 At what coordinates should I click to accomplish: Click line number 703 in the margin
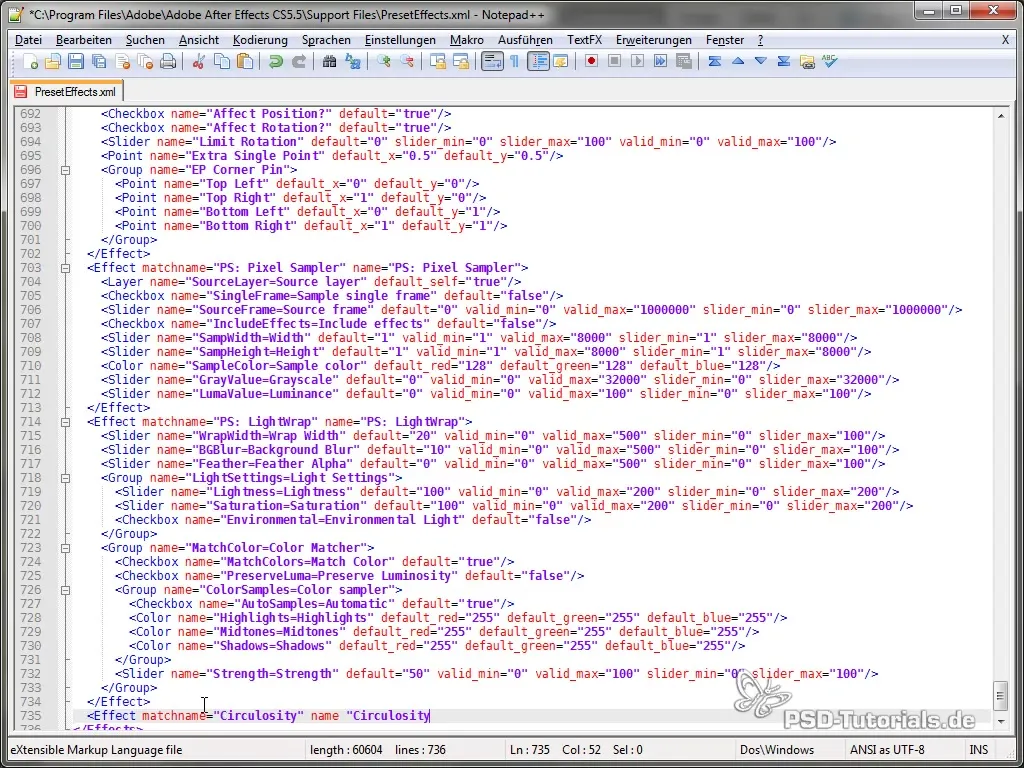30,268
